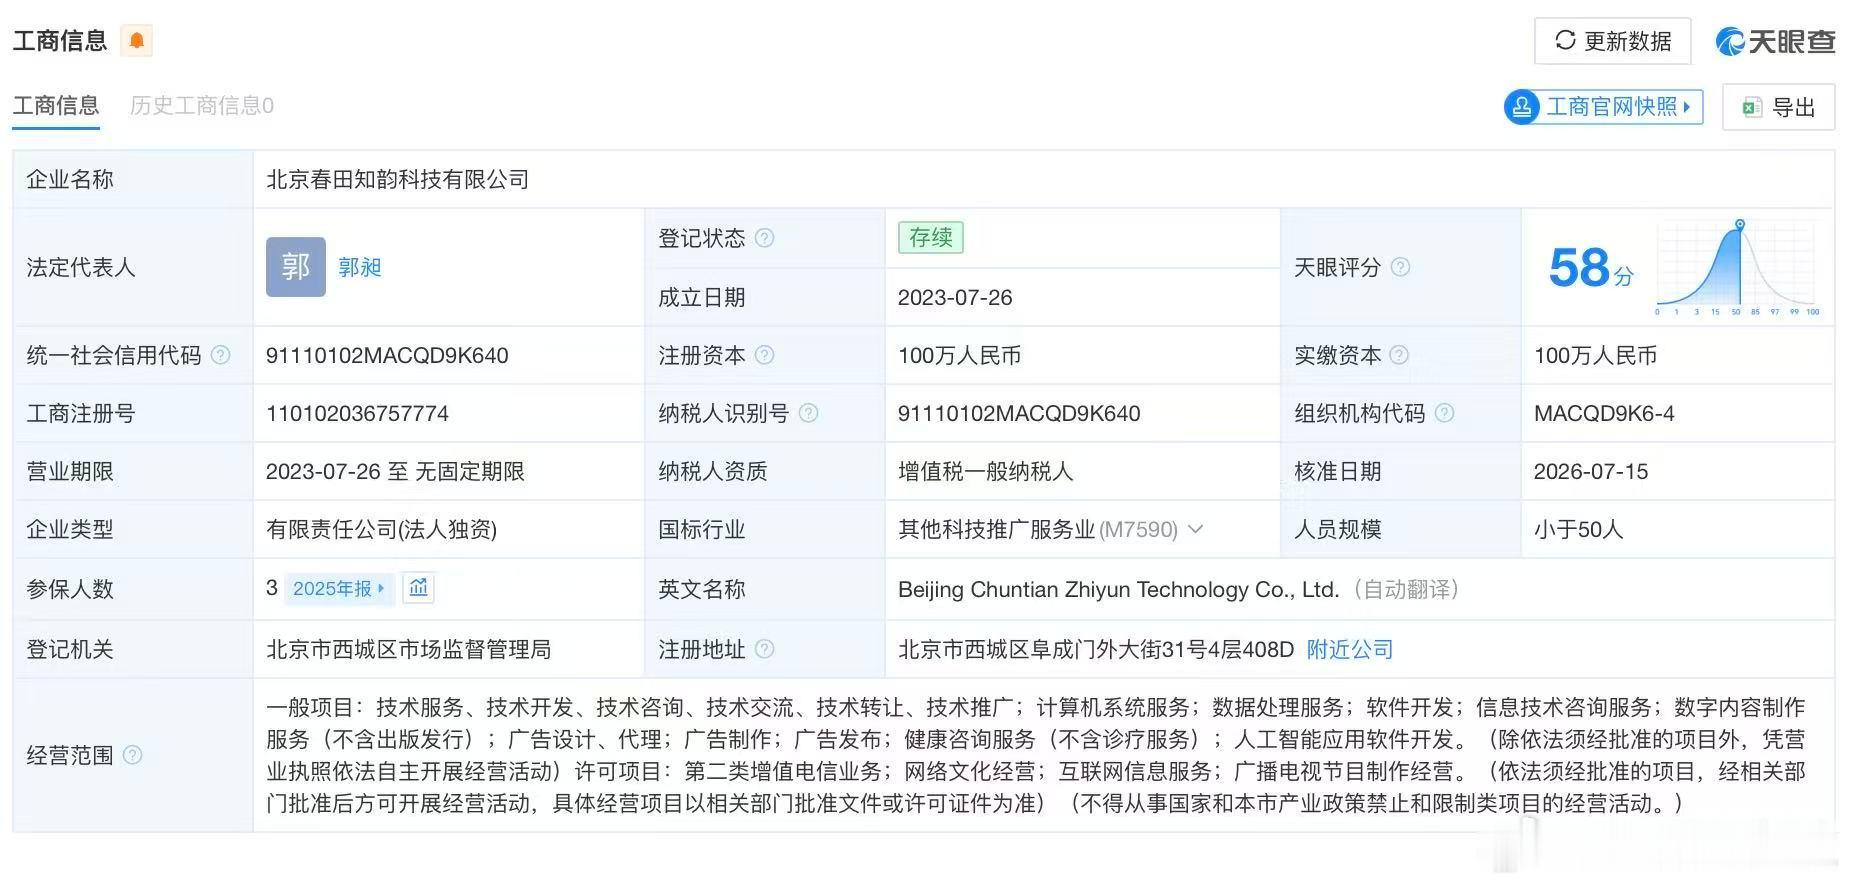The image size is (1852, 890).
Task: Click English name Beijing Chuntian Zhiyun Technology
Action: tap(1119, 589)
